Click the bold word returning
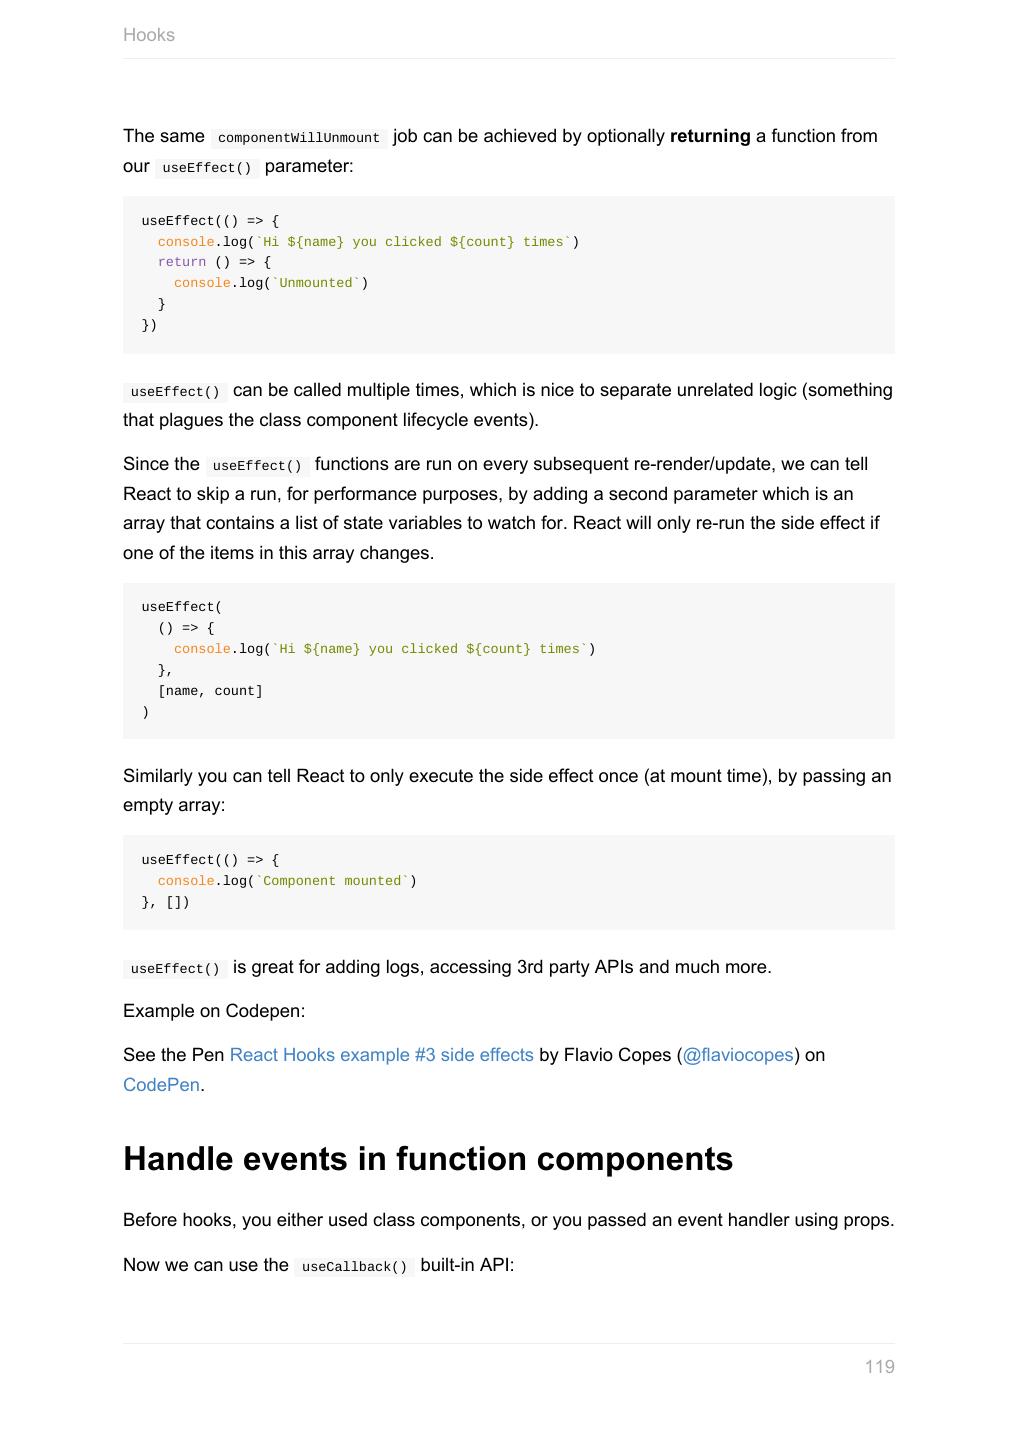 [710, 136]
